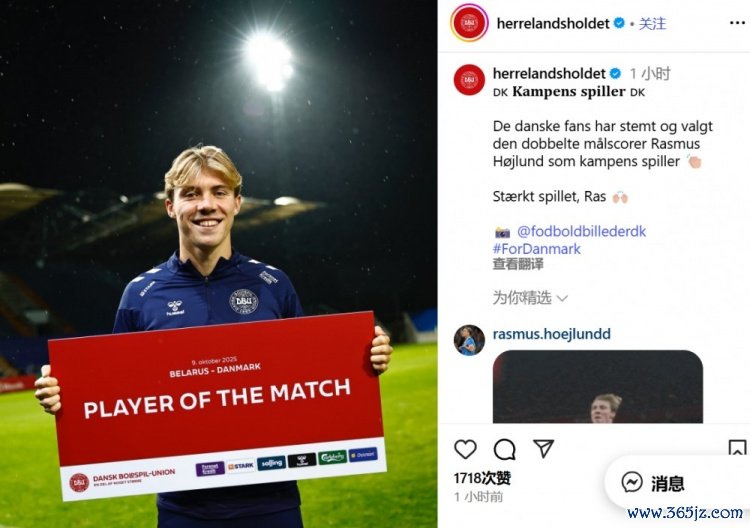Open herrelandsholdet profile picture in header
Image resolution: width=750 pixels, height=528 pixels.
point(469,22)
